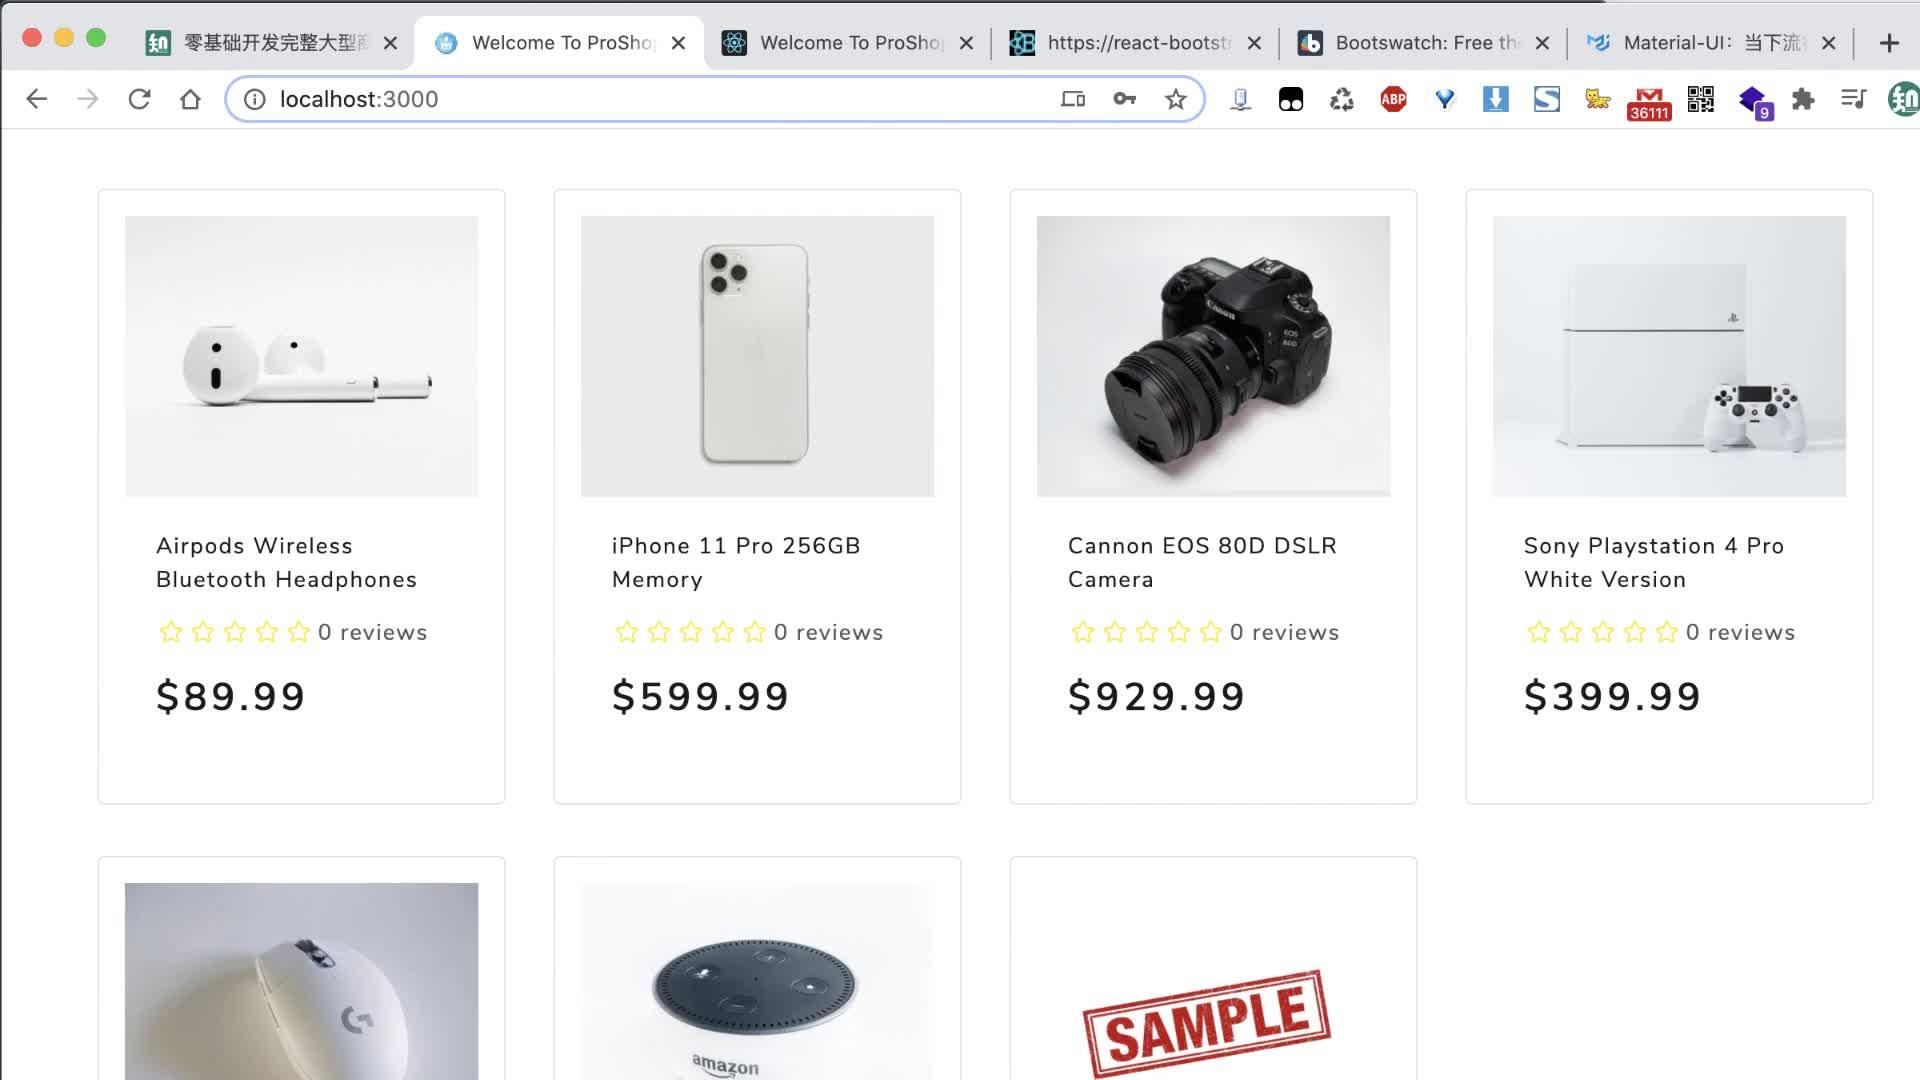
Task: Open the iPhone 11 Pro 256GB Memory link
Action: [736, 562]
